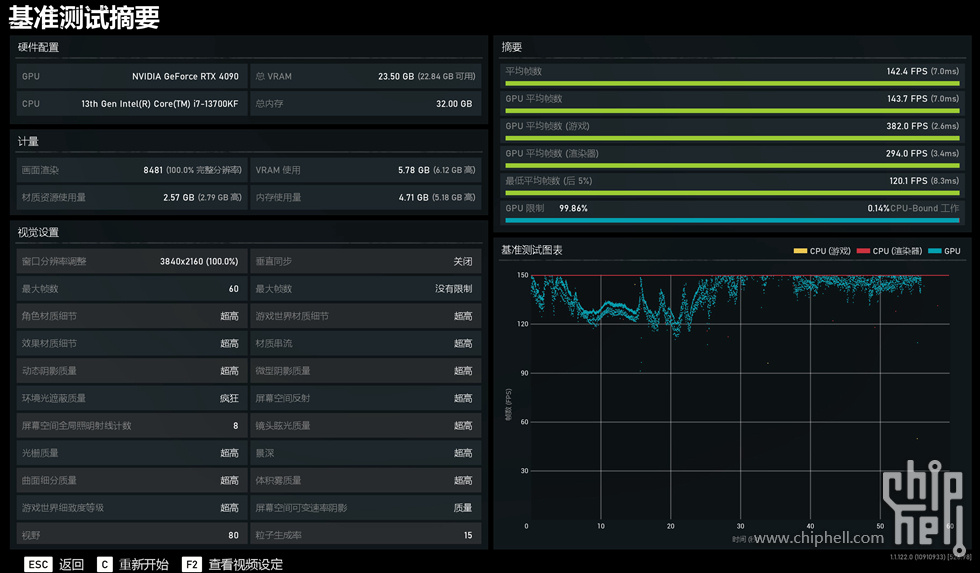This screenshot has width=980, height=573.
Task: Select the 环境光遮蔽质量 row set to 疯狂
Action: coord(130,398)
